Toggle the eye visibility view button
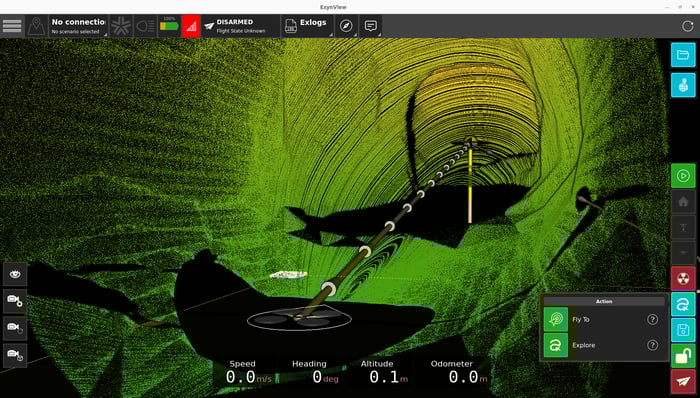700x398 pixels. click(15, 274)
